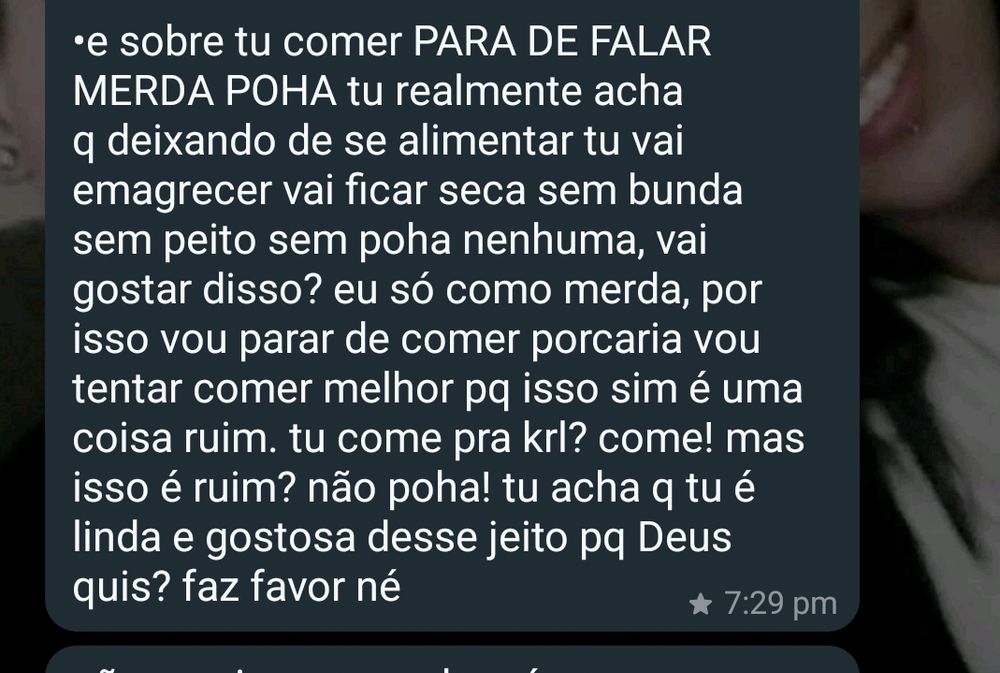Tap the 7:29 pm message timestamp
The height and width of the screenshot is (673, 1000).
pos(781,603)
